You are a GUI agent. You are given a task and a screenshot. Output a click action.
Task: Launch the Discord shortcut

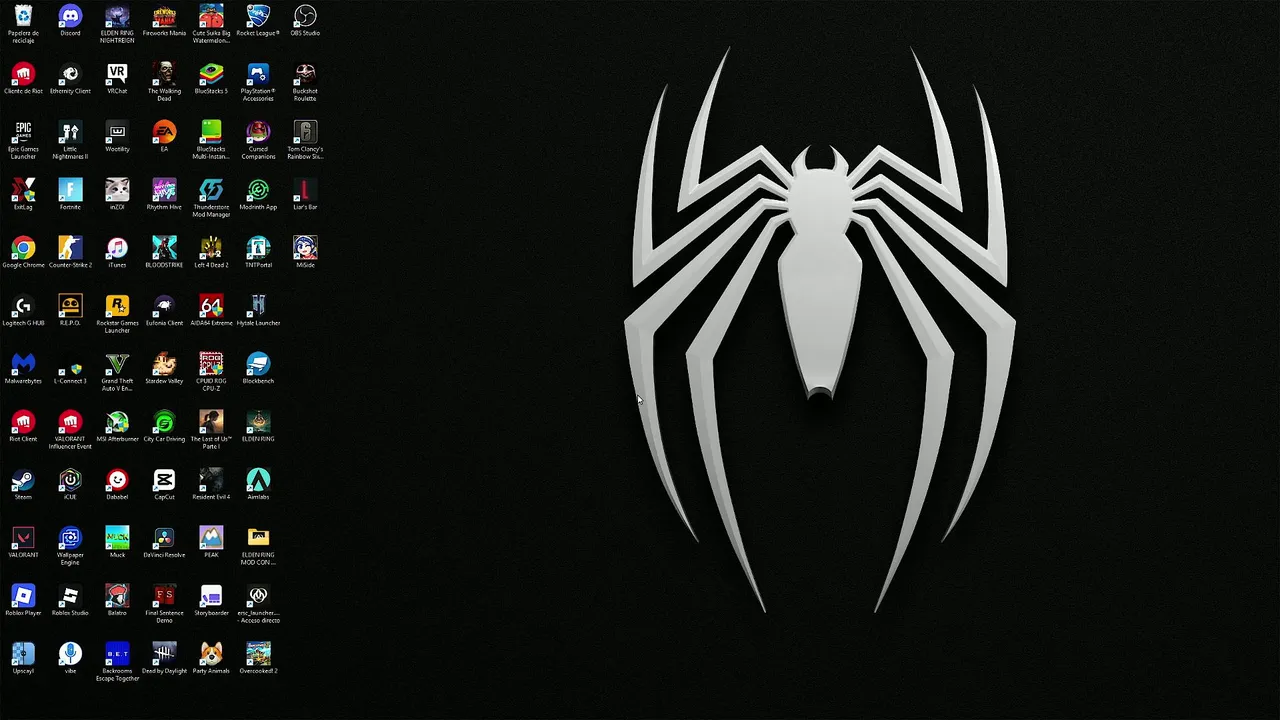point(70,17)
